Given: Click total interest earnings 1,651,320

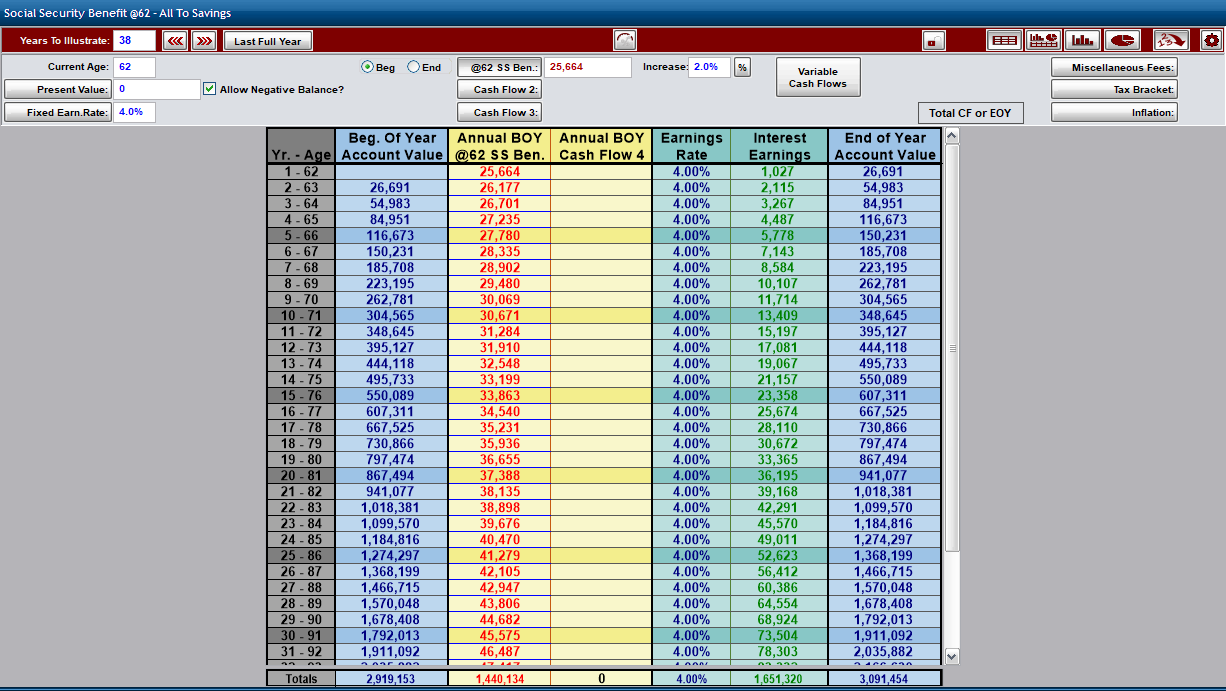Looking at the screenshot, I should click(779, 679).
